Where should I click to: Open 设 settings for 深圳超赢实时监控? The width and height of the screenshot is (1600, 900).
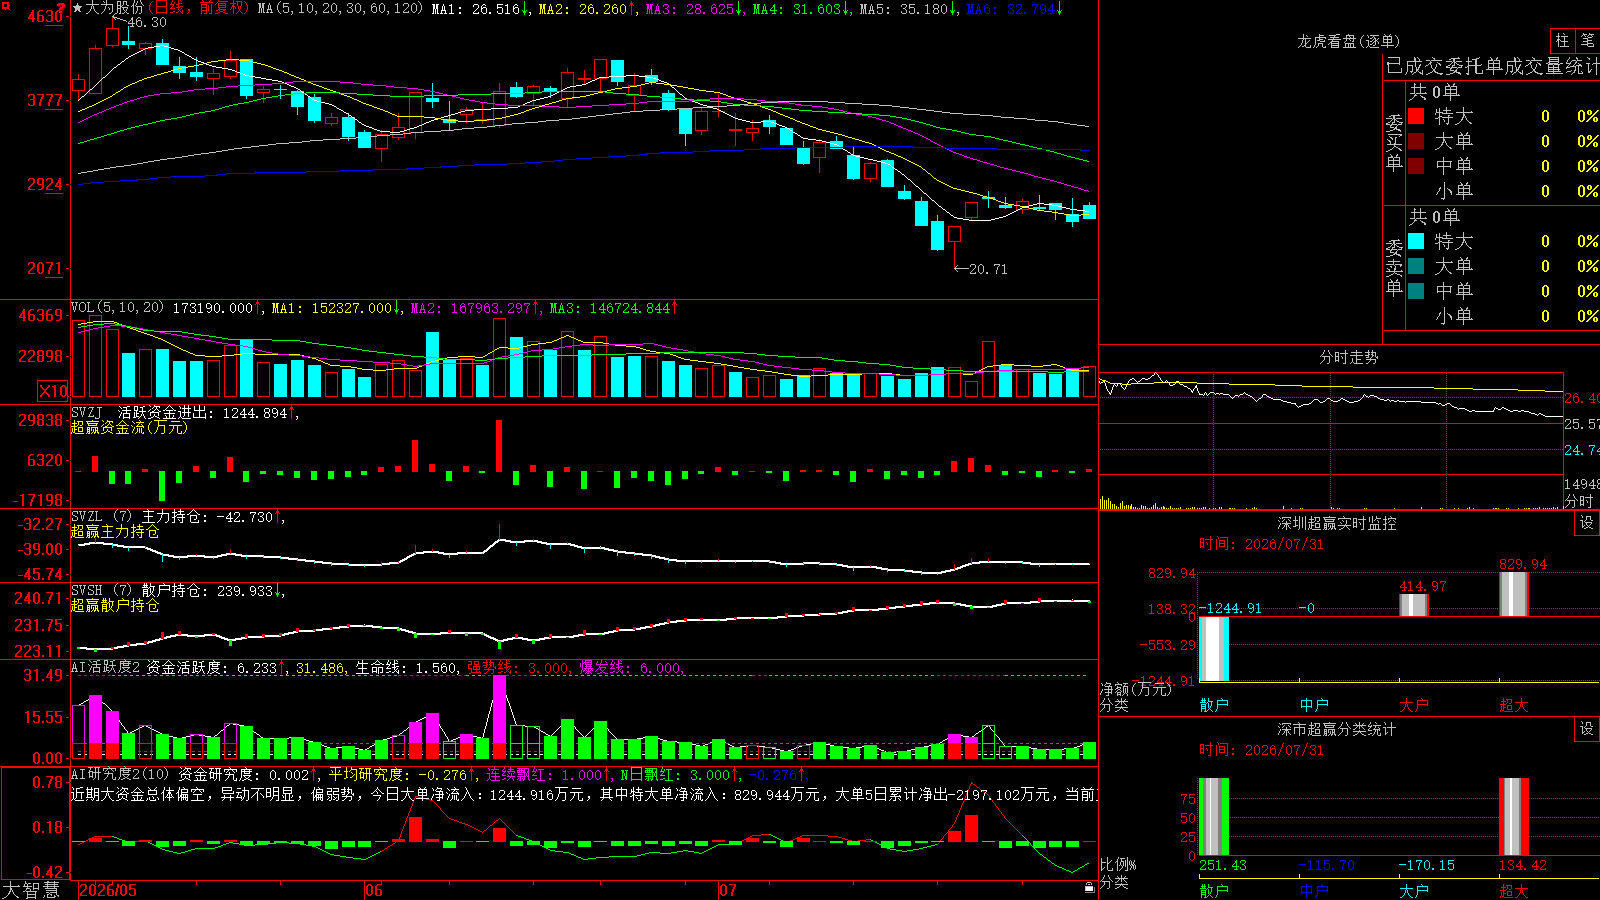click(1587, 523)
